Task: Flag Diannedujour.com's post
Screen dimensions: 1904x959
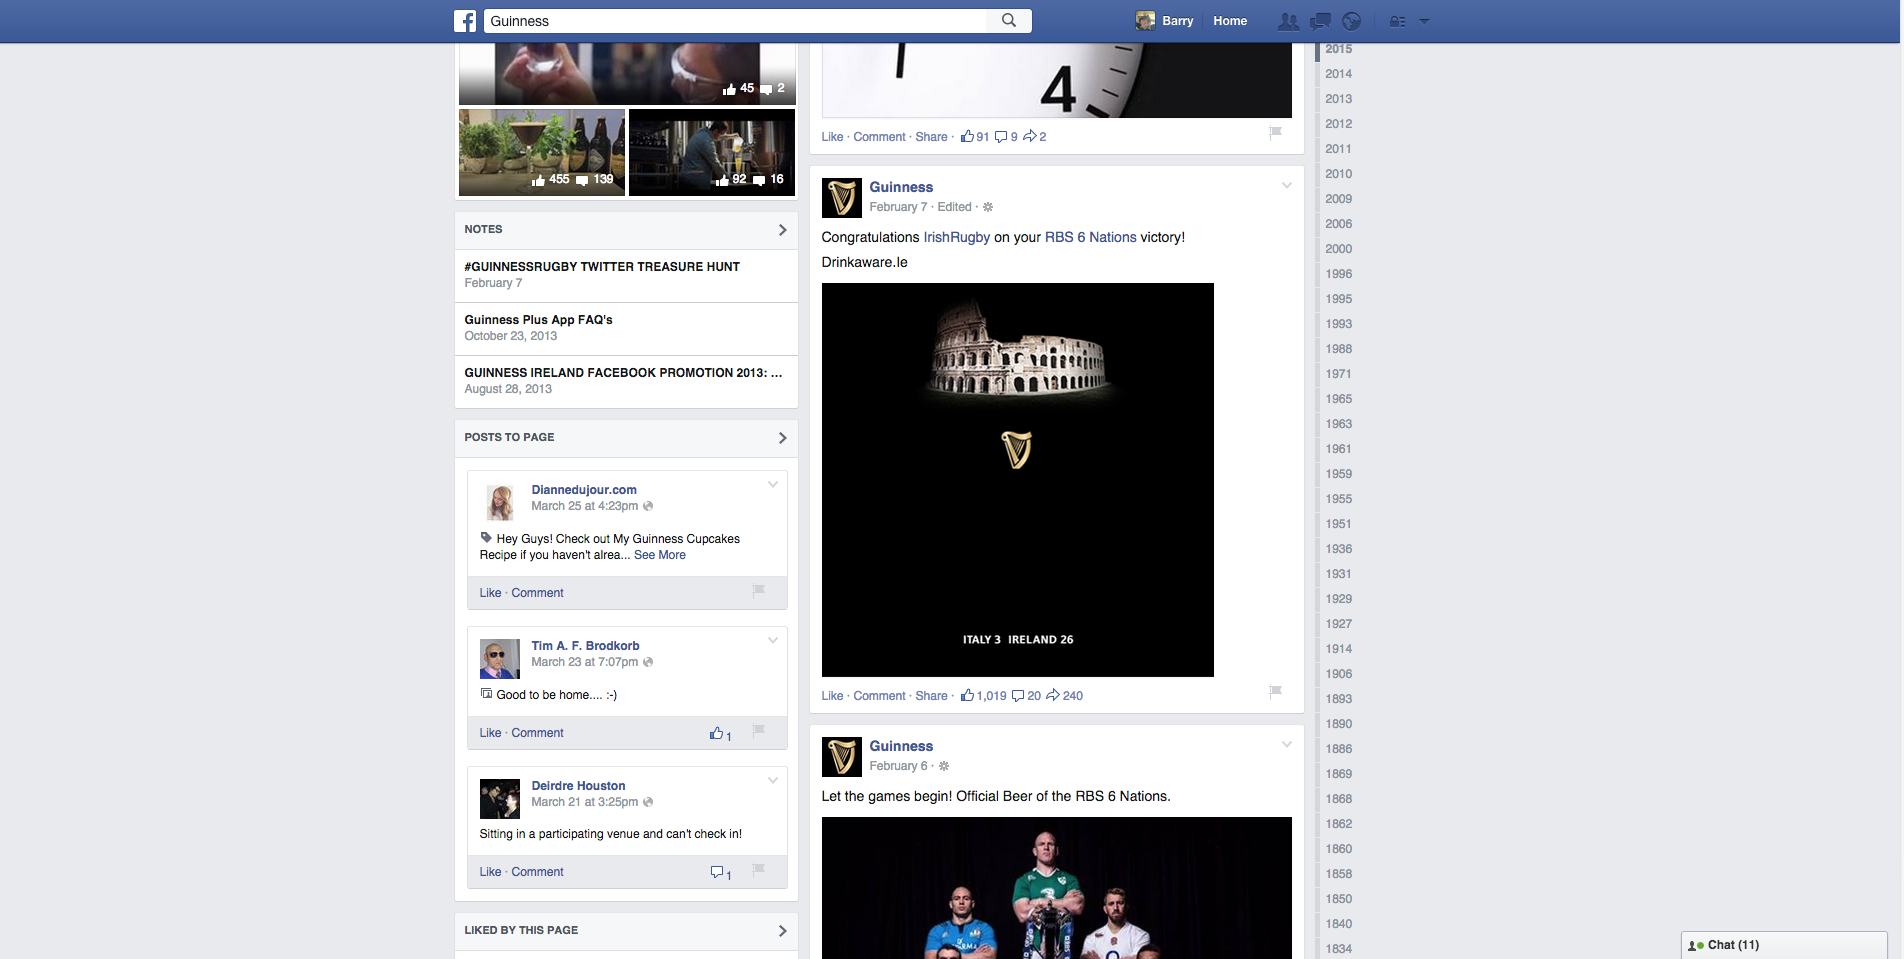Action: point(758,590)
